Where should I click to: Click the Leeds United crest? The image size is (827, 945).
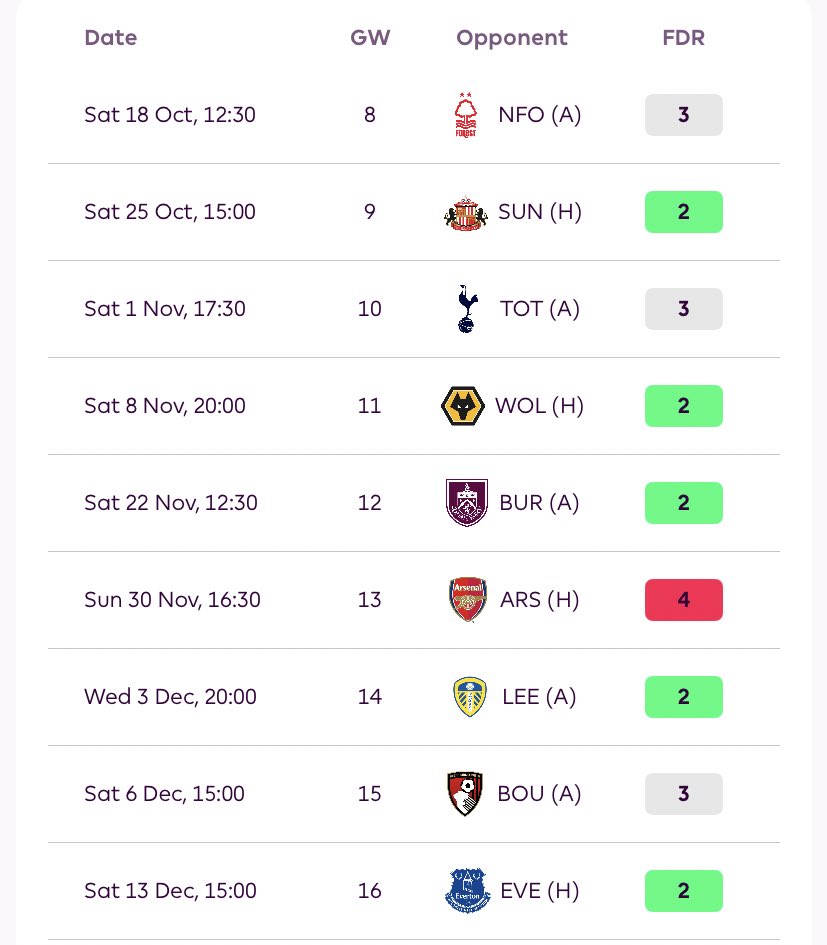click(469, 697)
